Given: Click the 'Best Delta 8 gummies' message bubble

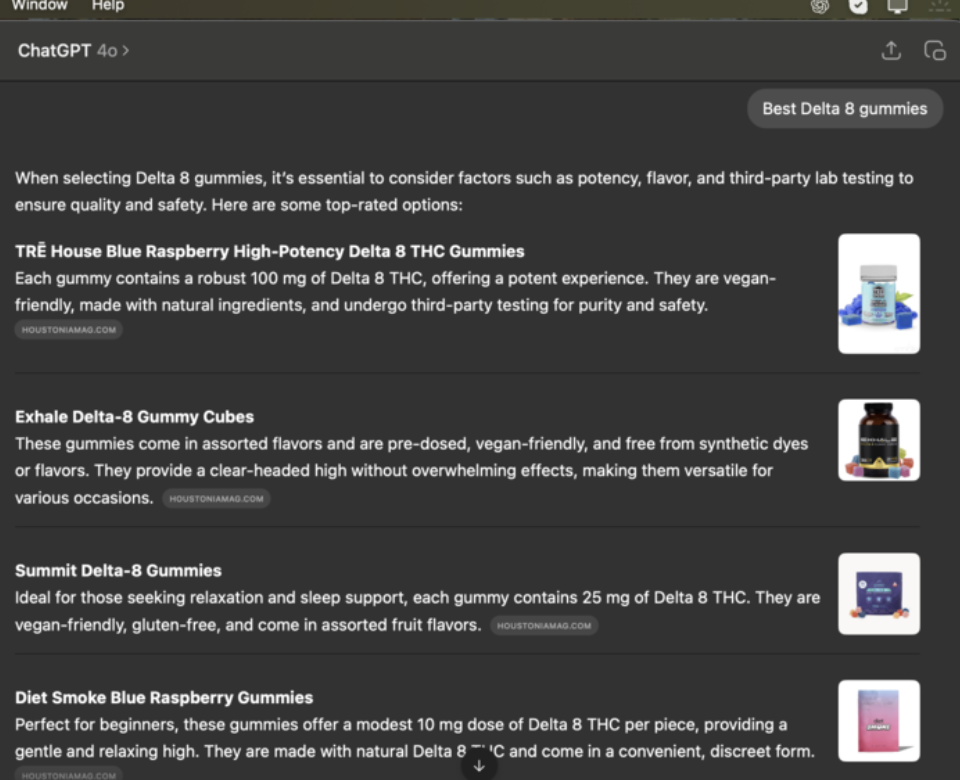Looking at the screenshot, I should pos(845,109).
